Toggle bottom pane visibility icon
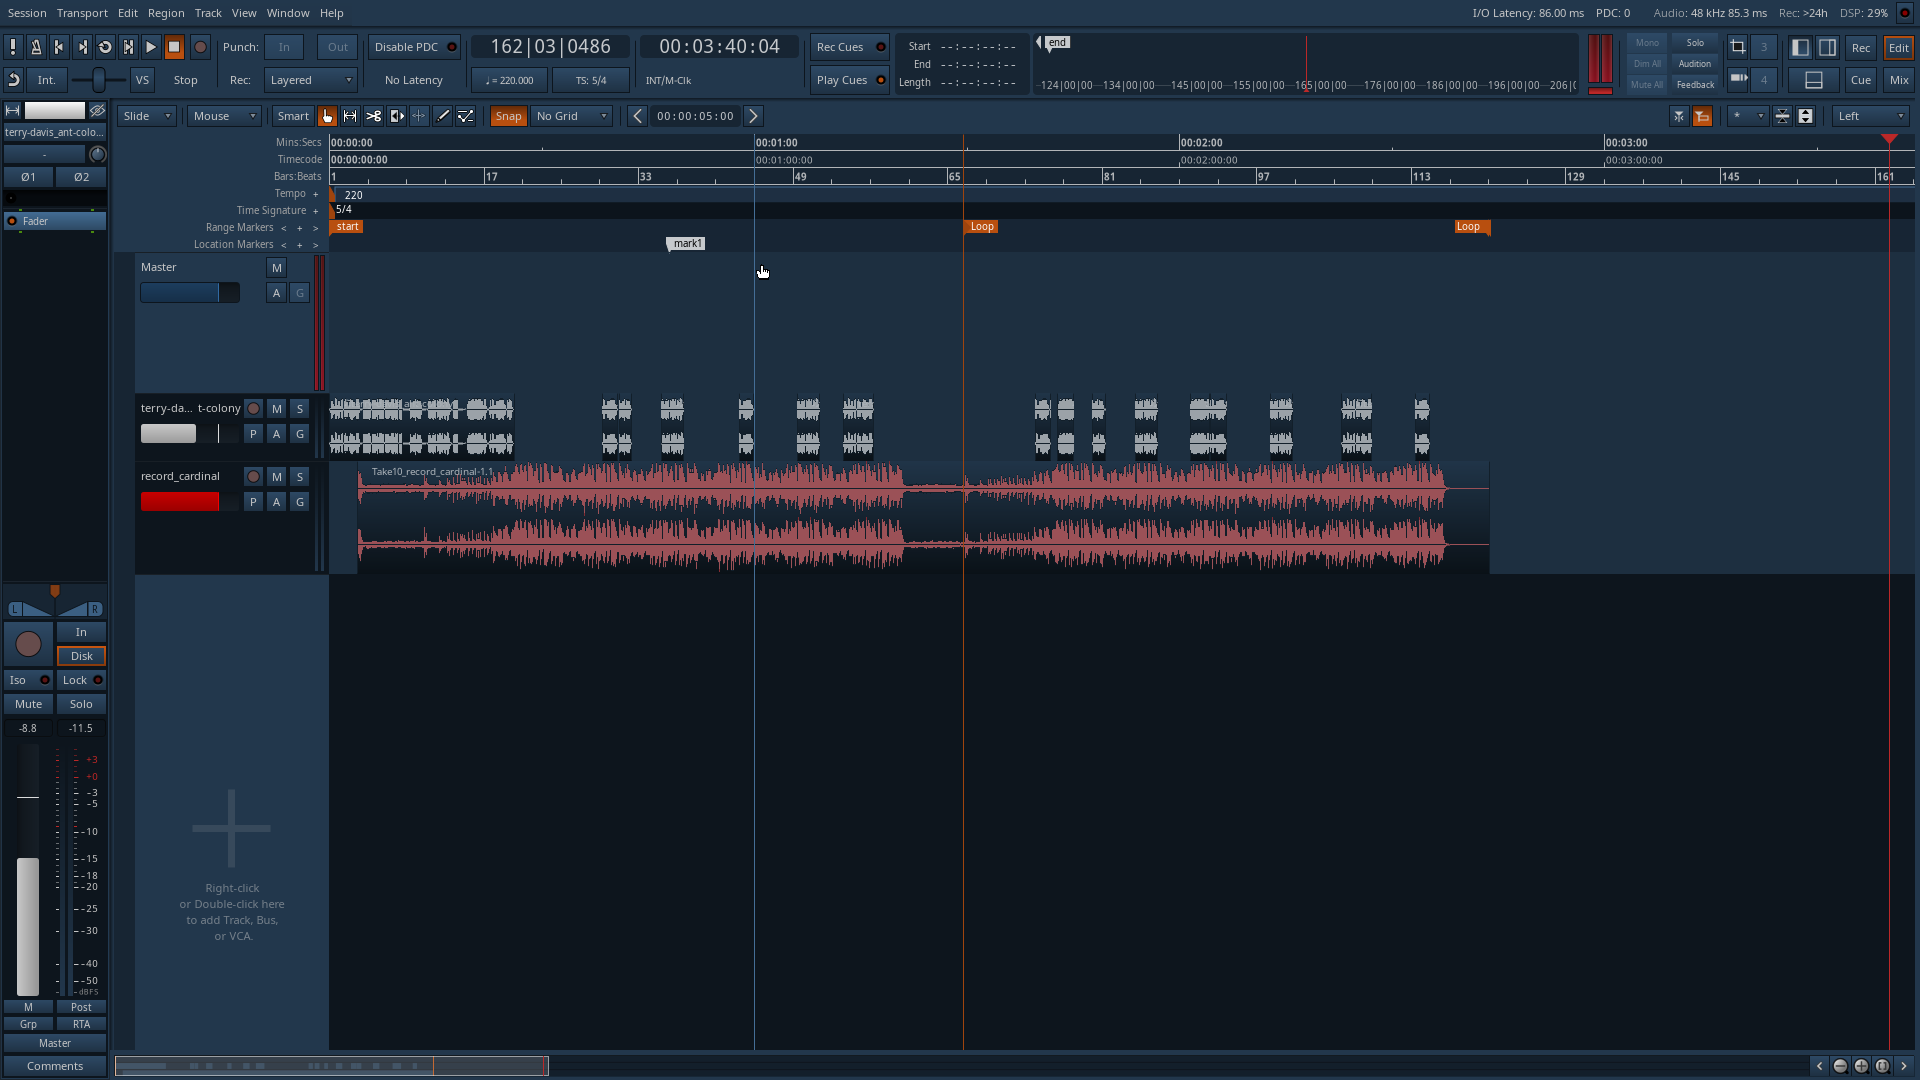1920x1080 pixels. point(1813,80)
